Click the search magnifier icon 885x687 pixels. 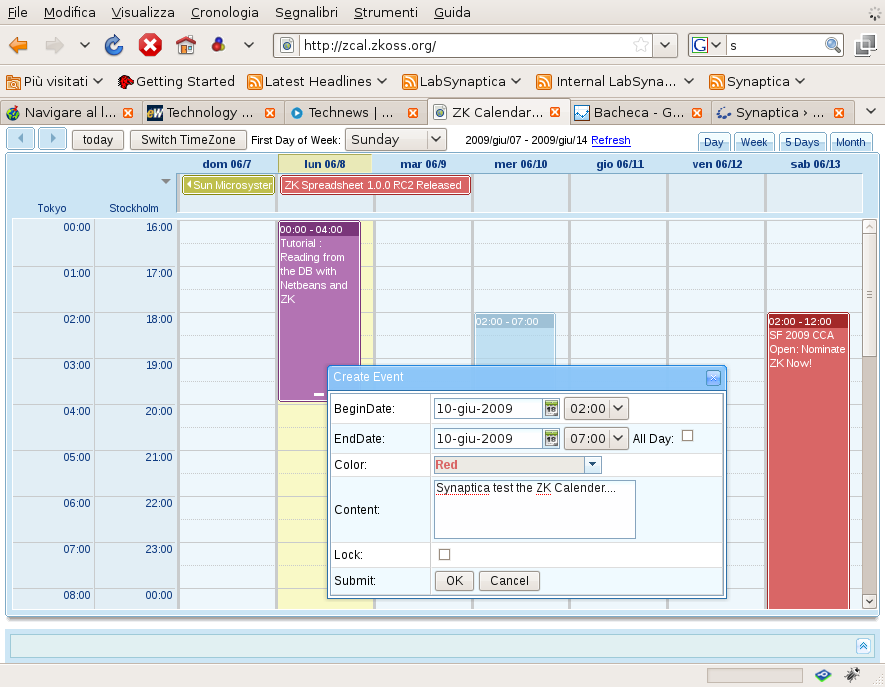[833, 45]
